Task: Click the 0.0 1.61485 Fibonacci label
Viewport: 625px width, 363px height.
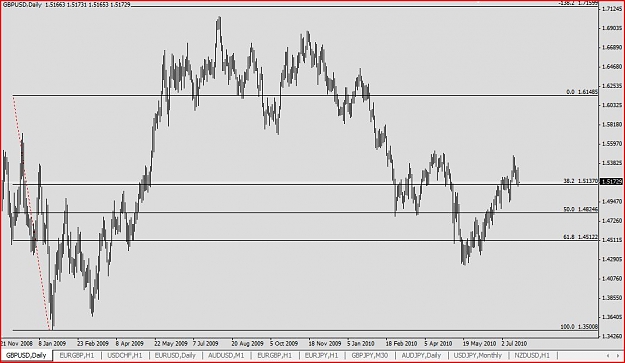Action: [x=582, y=92]
